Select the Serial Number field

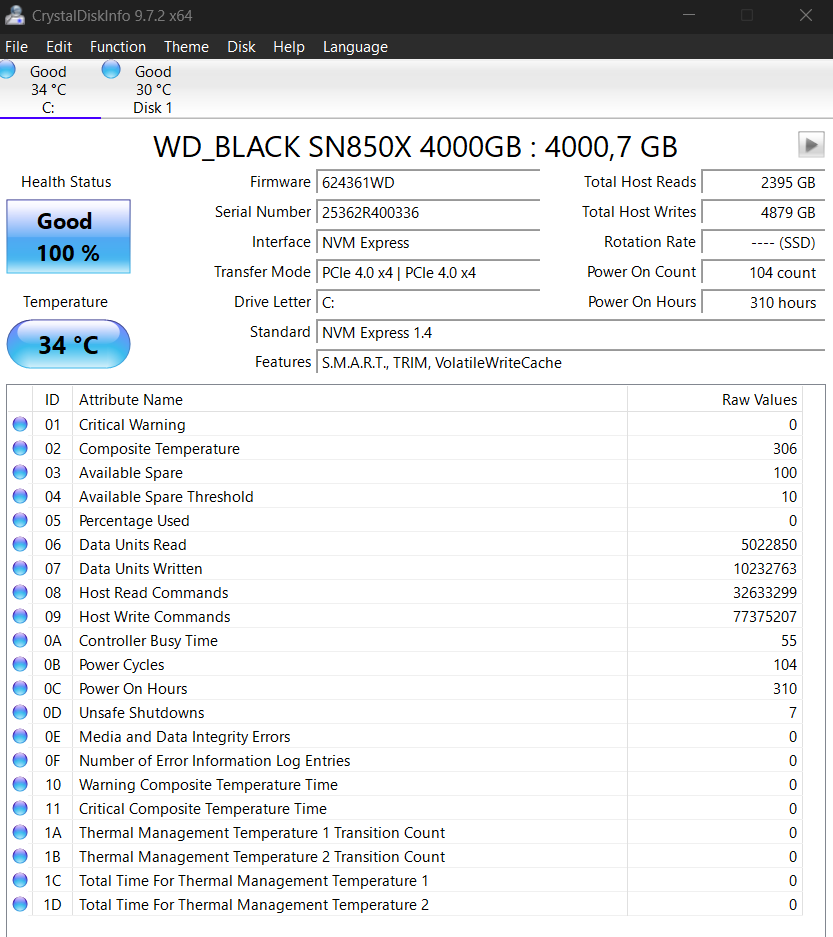(428, 212)
